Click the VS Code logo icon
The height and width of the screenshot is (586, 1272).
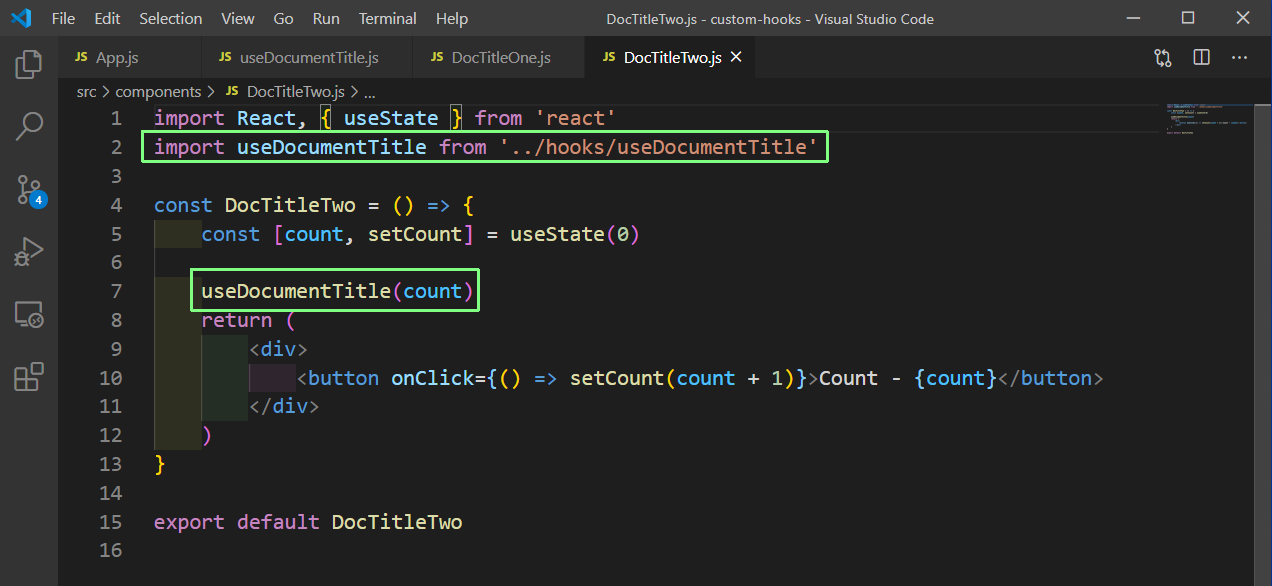click(21, 18)
